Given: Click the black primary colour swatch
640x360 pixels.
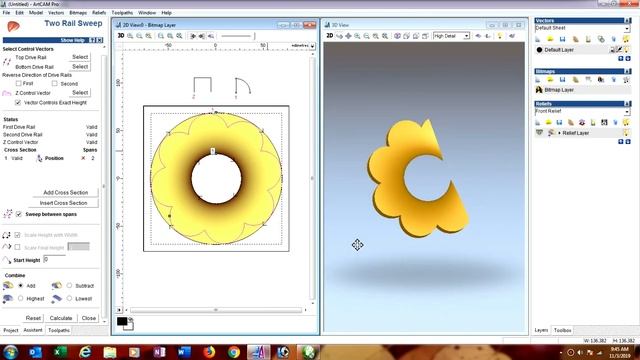Looking at the screenshot, I should click(x=122, y=321).
